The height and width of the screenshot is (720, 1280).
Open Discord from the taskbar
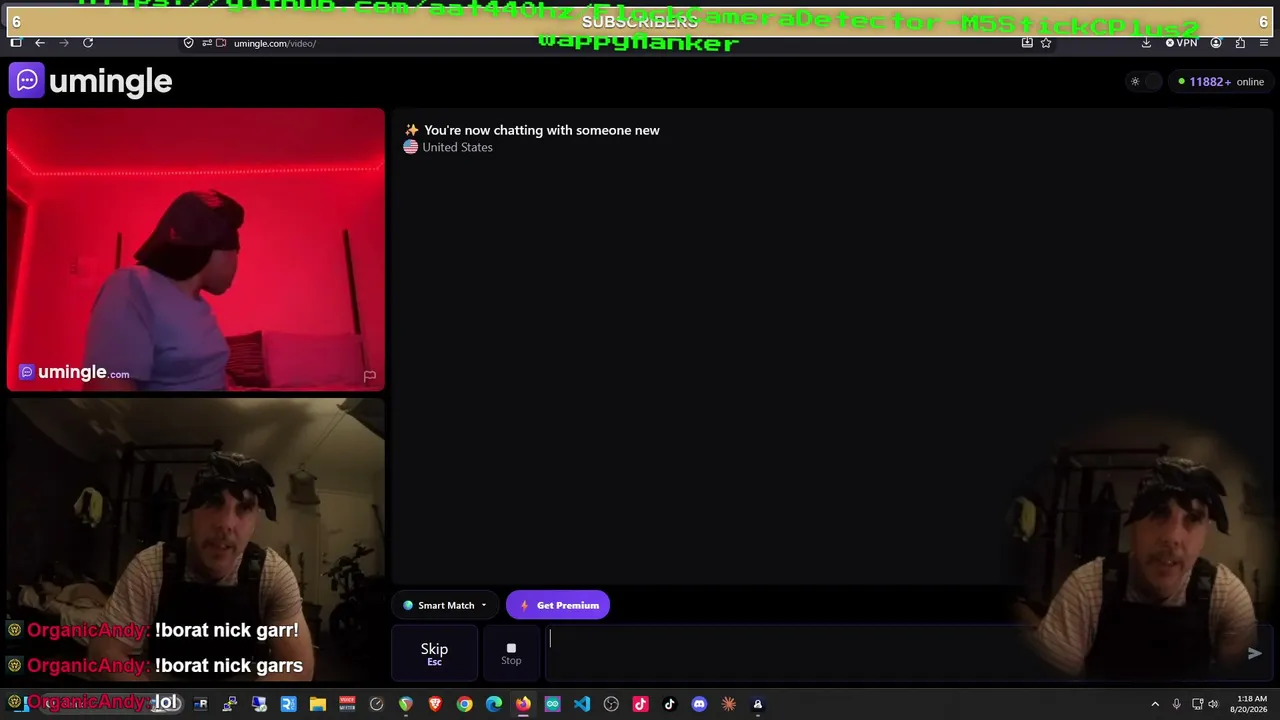[699, 704]
